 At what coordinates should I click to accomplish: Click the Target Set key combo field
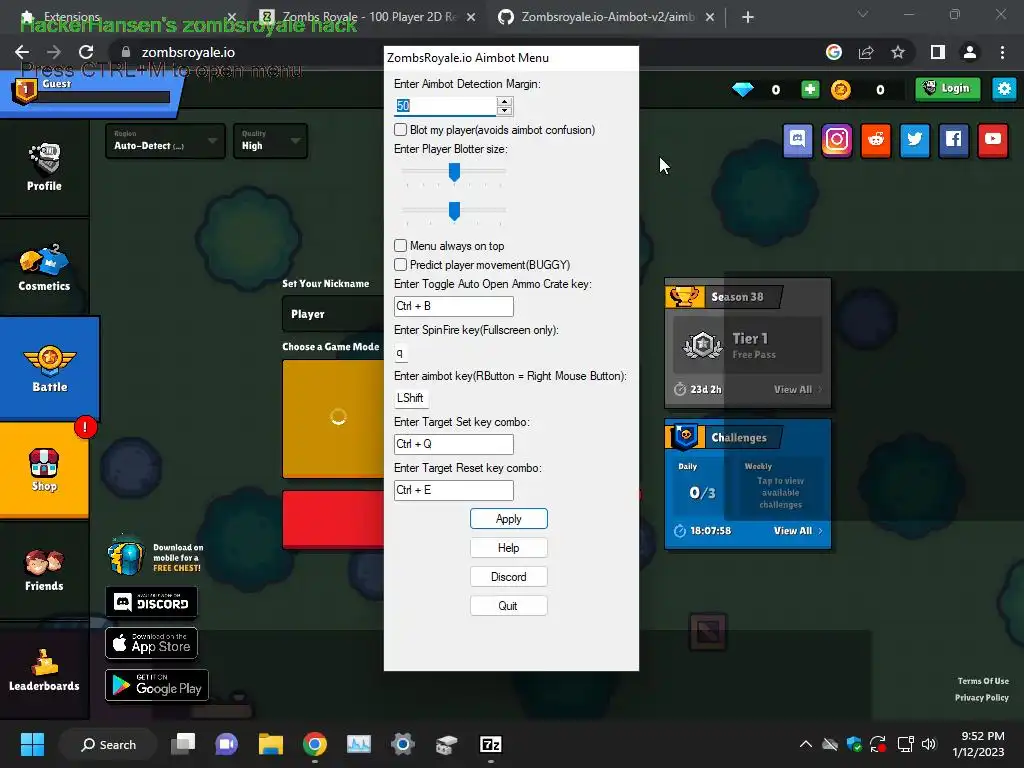point(454,444)
